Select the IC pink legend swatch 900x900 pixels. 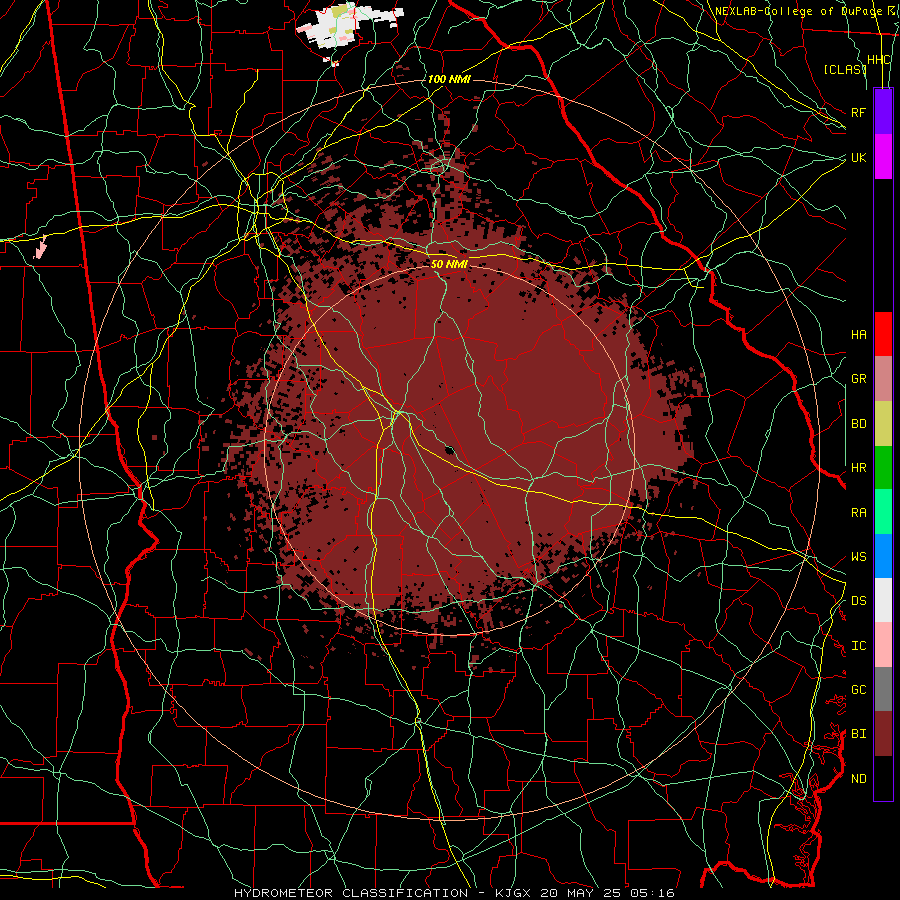pyautogui.click(x=883, y=645)
